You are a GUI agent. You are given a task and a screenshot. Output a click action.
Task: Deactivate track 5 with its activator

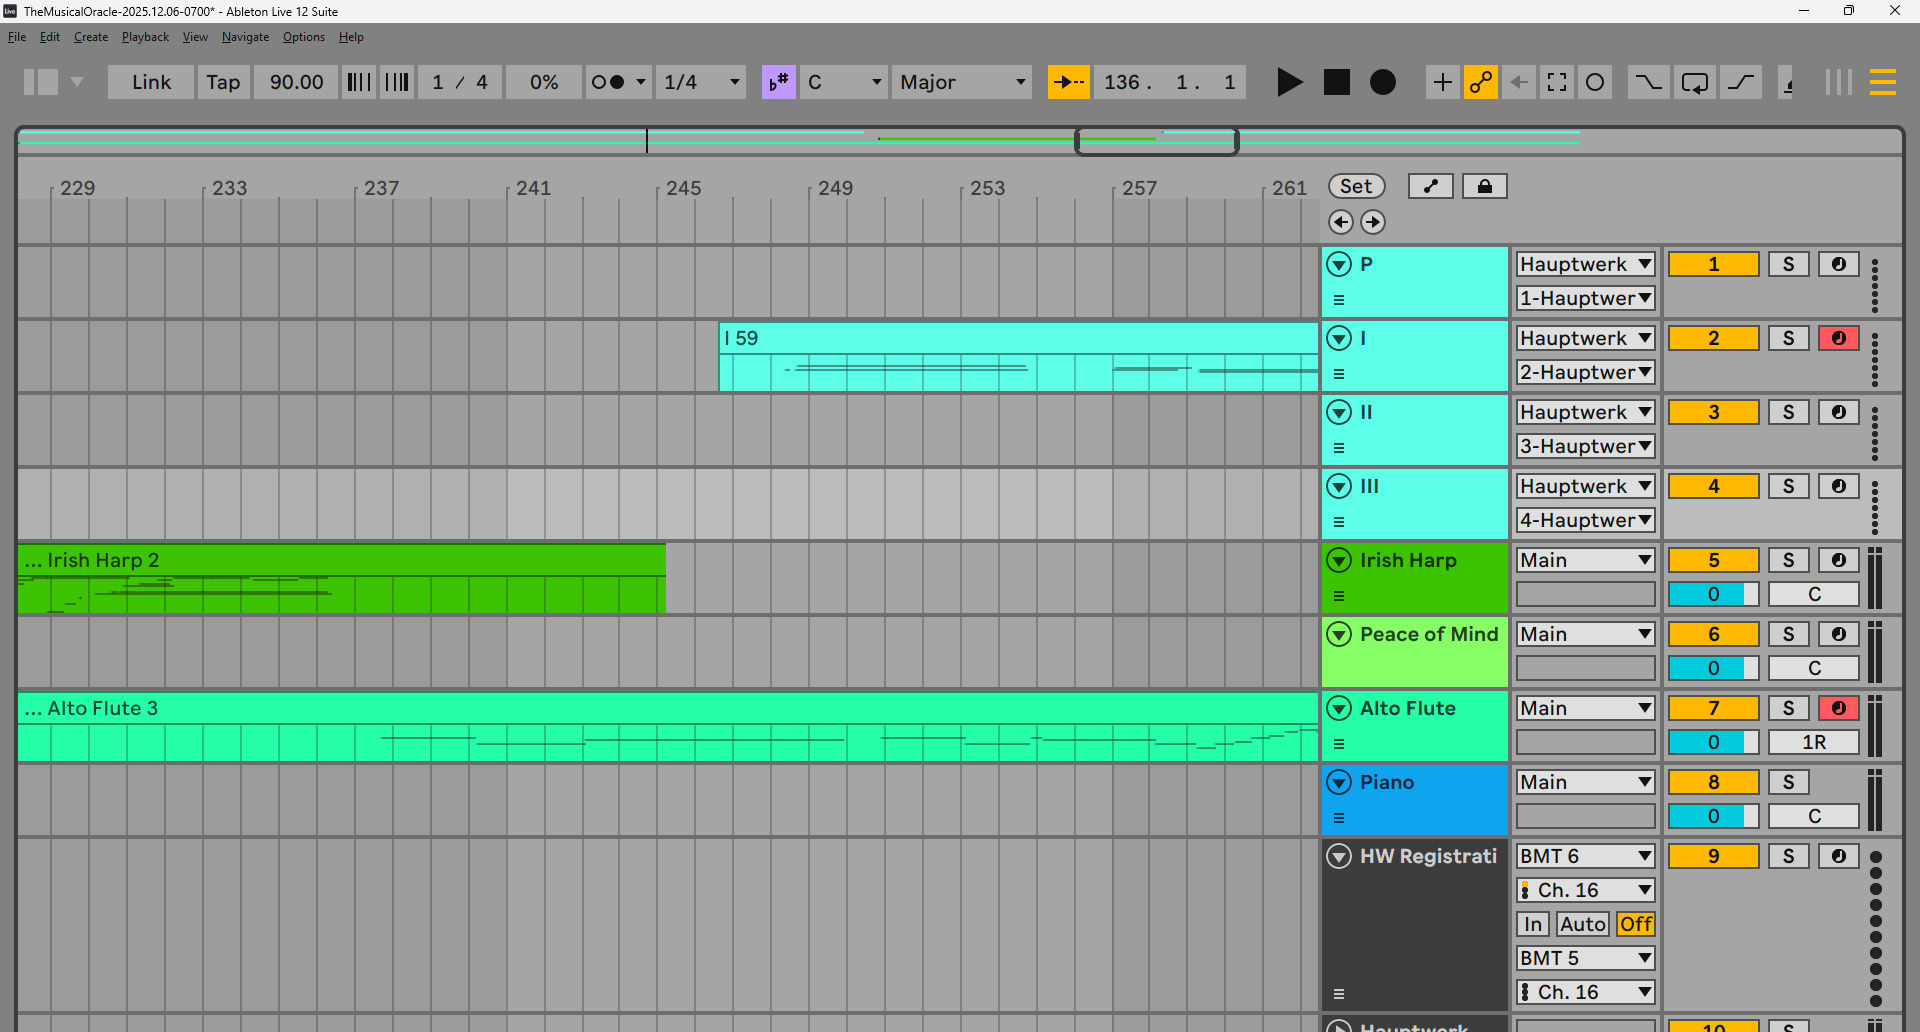click(x=1714, y=560)
